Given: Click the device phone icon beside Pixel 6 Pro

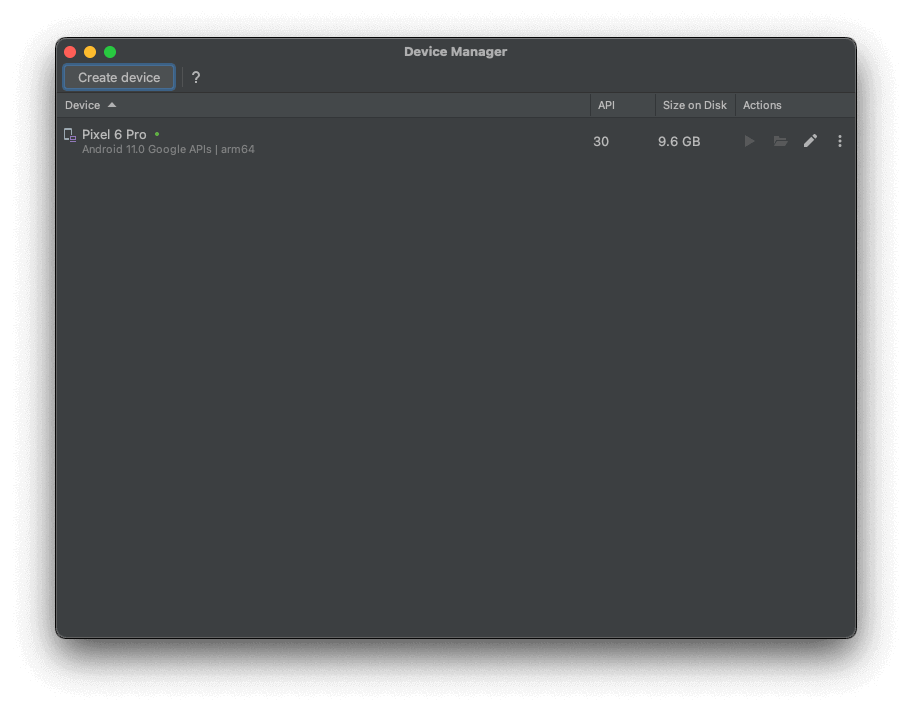Looking at the screenshot, I should click(70, 134).
